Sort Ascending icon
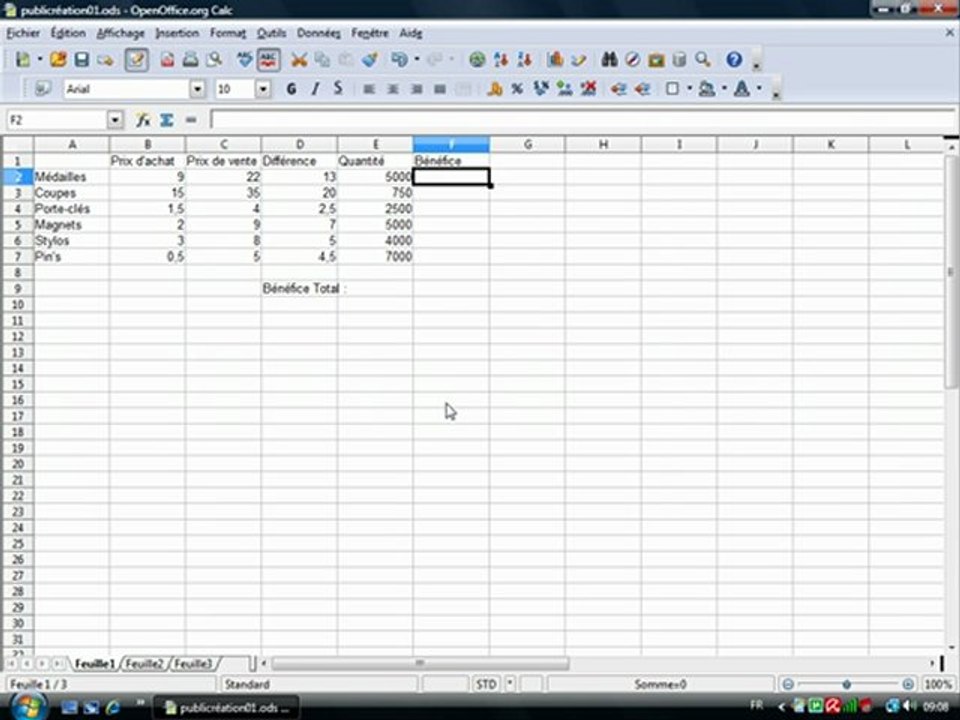The image size is (960, 720). click(x=501, y=59)
